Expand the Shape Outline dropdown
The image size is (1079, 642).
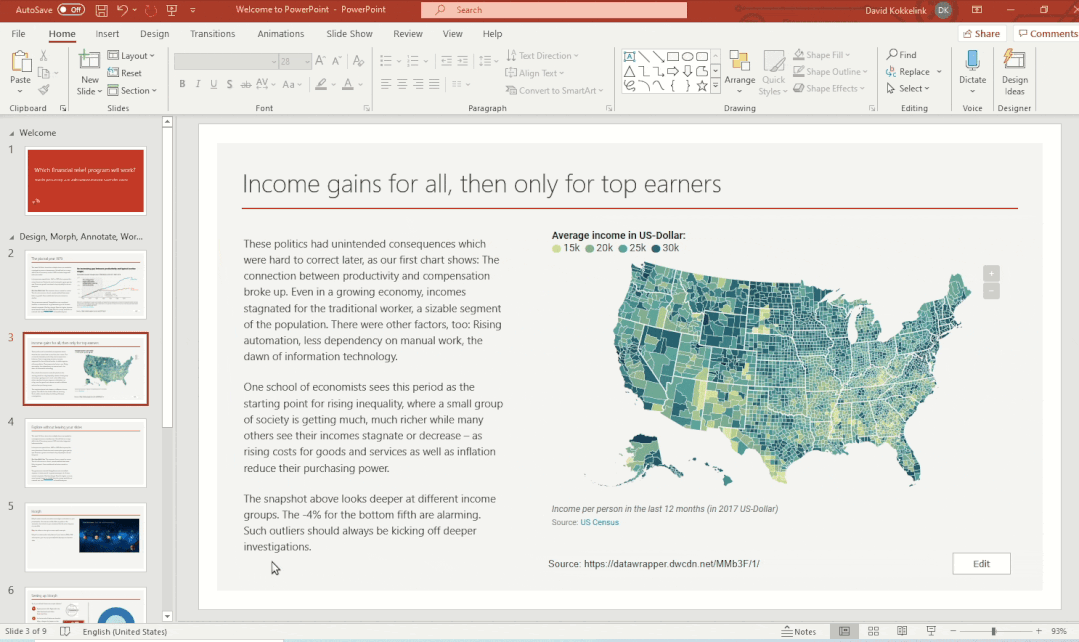pos(865,72)
